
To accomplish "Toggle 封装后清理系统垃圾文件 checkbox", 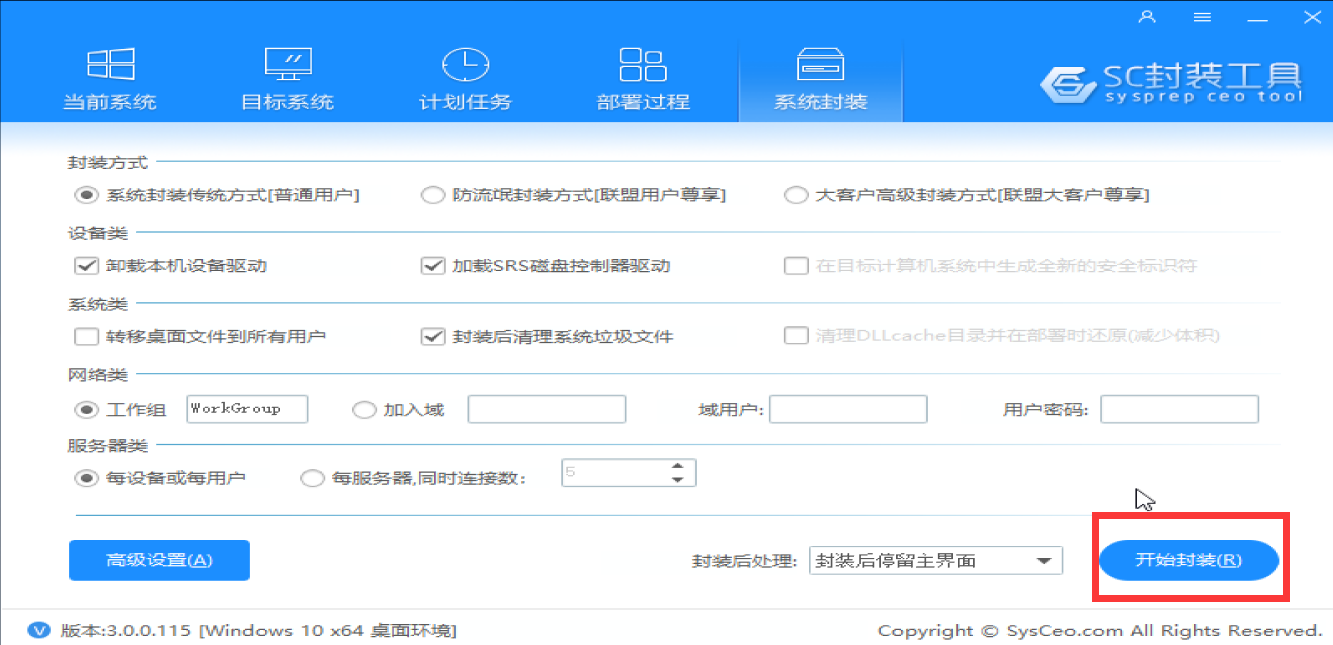I will [x=432, y=337].
